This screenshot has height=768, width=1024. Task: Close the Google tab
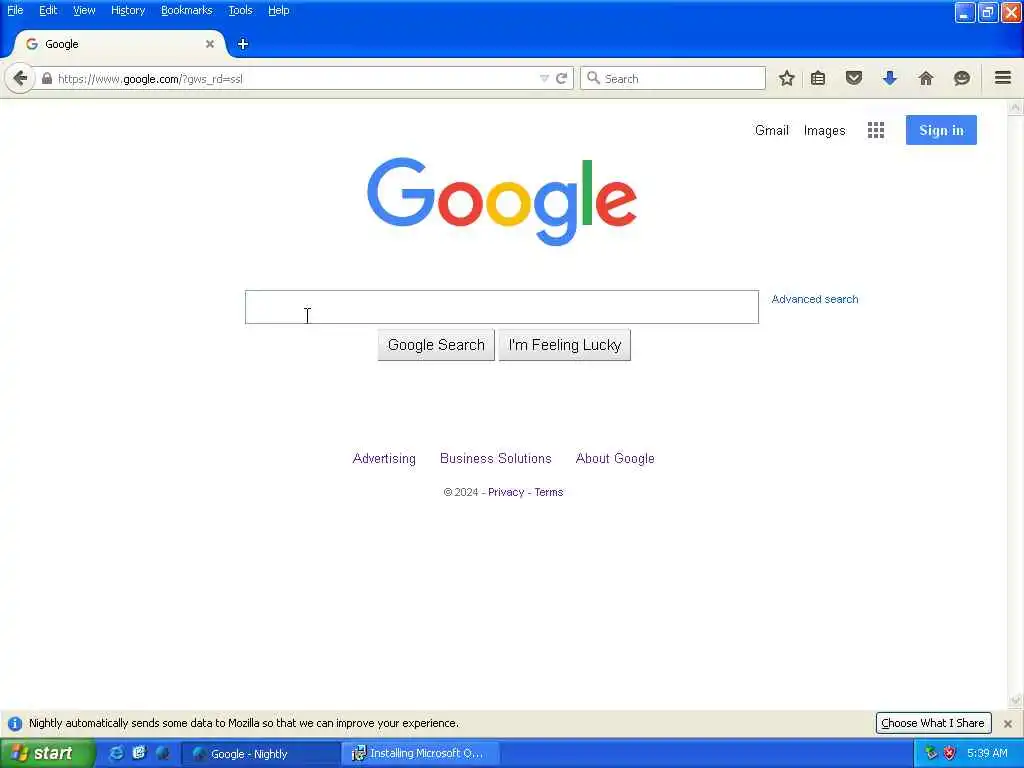(210, 44)
